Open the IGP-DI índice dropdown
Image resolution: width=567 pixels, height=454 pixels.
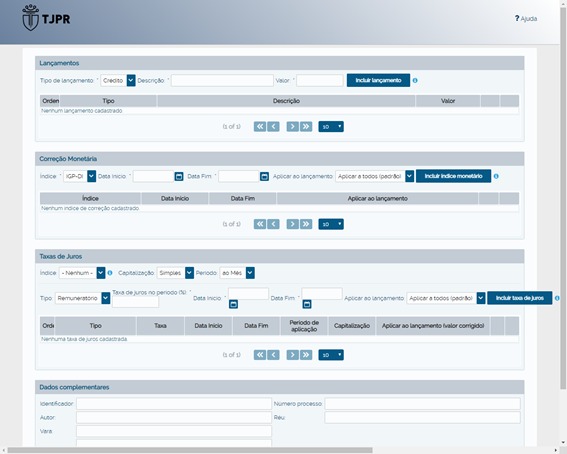91,176
